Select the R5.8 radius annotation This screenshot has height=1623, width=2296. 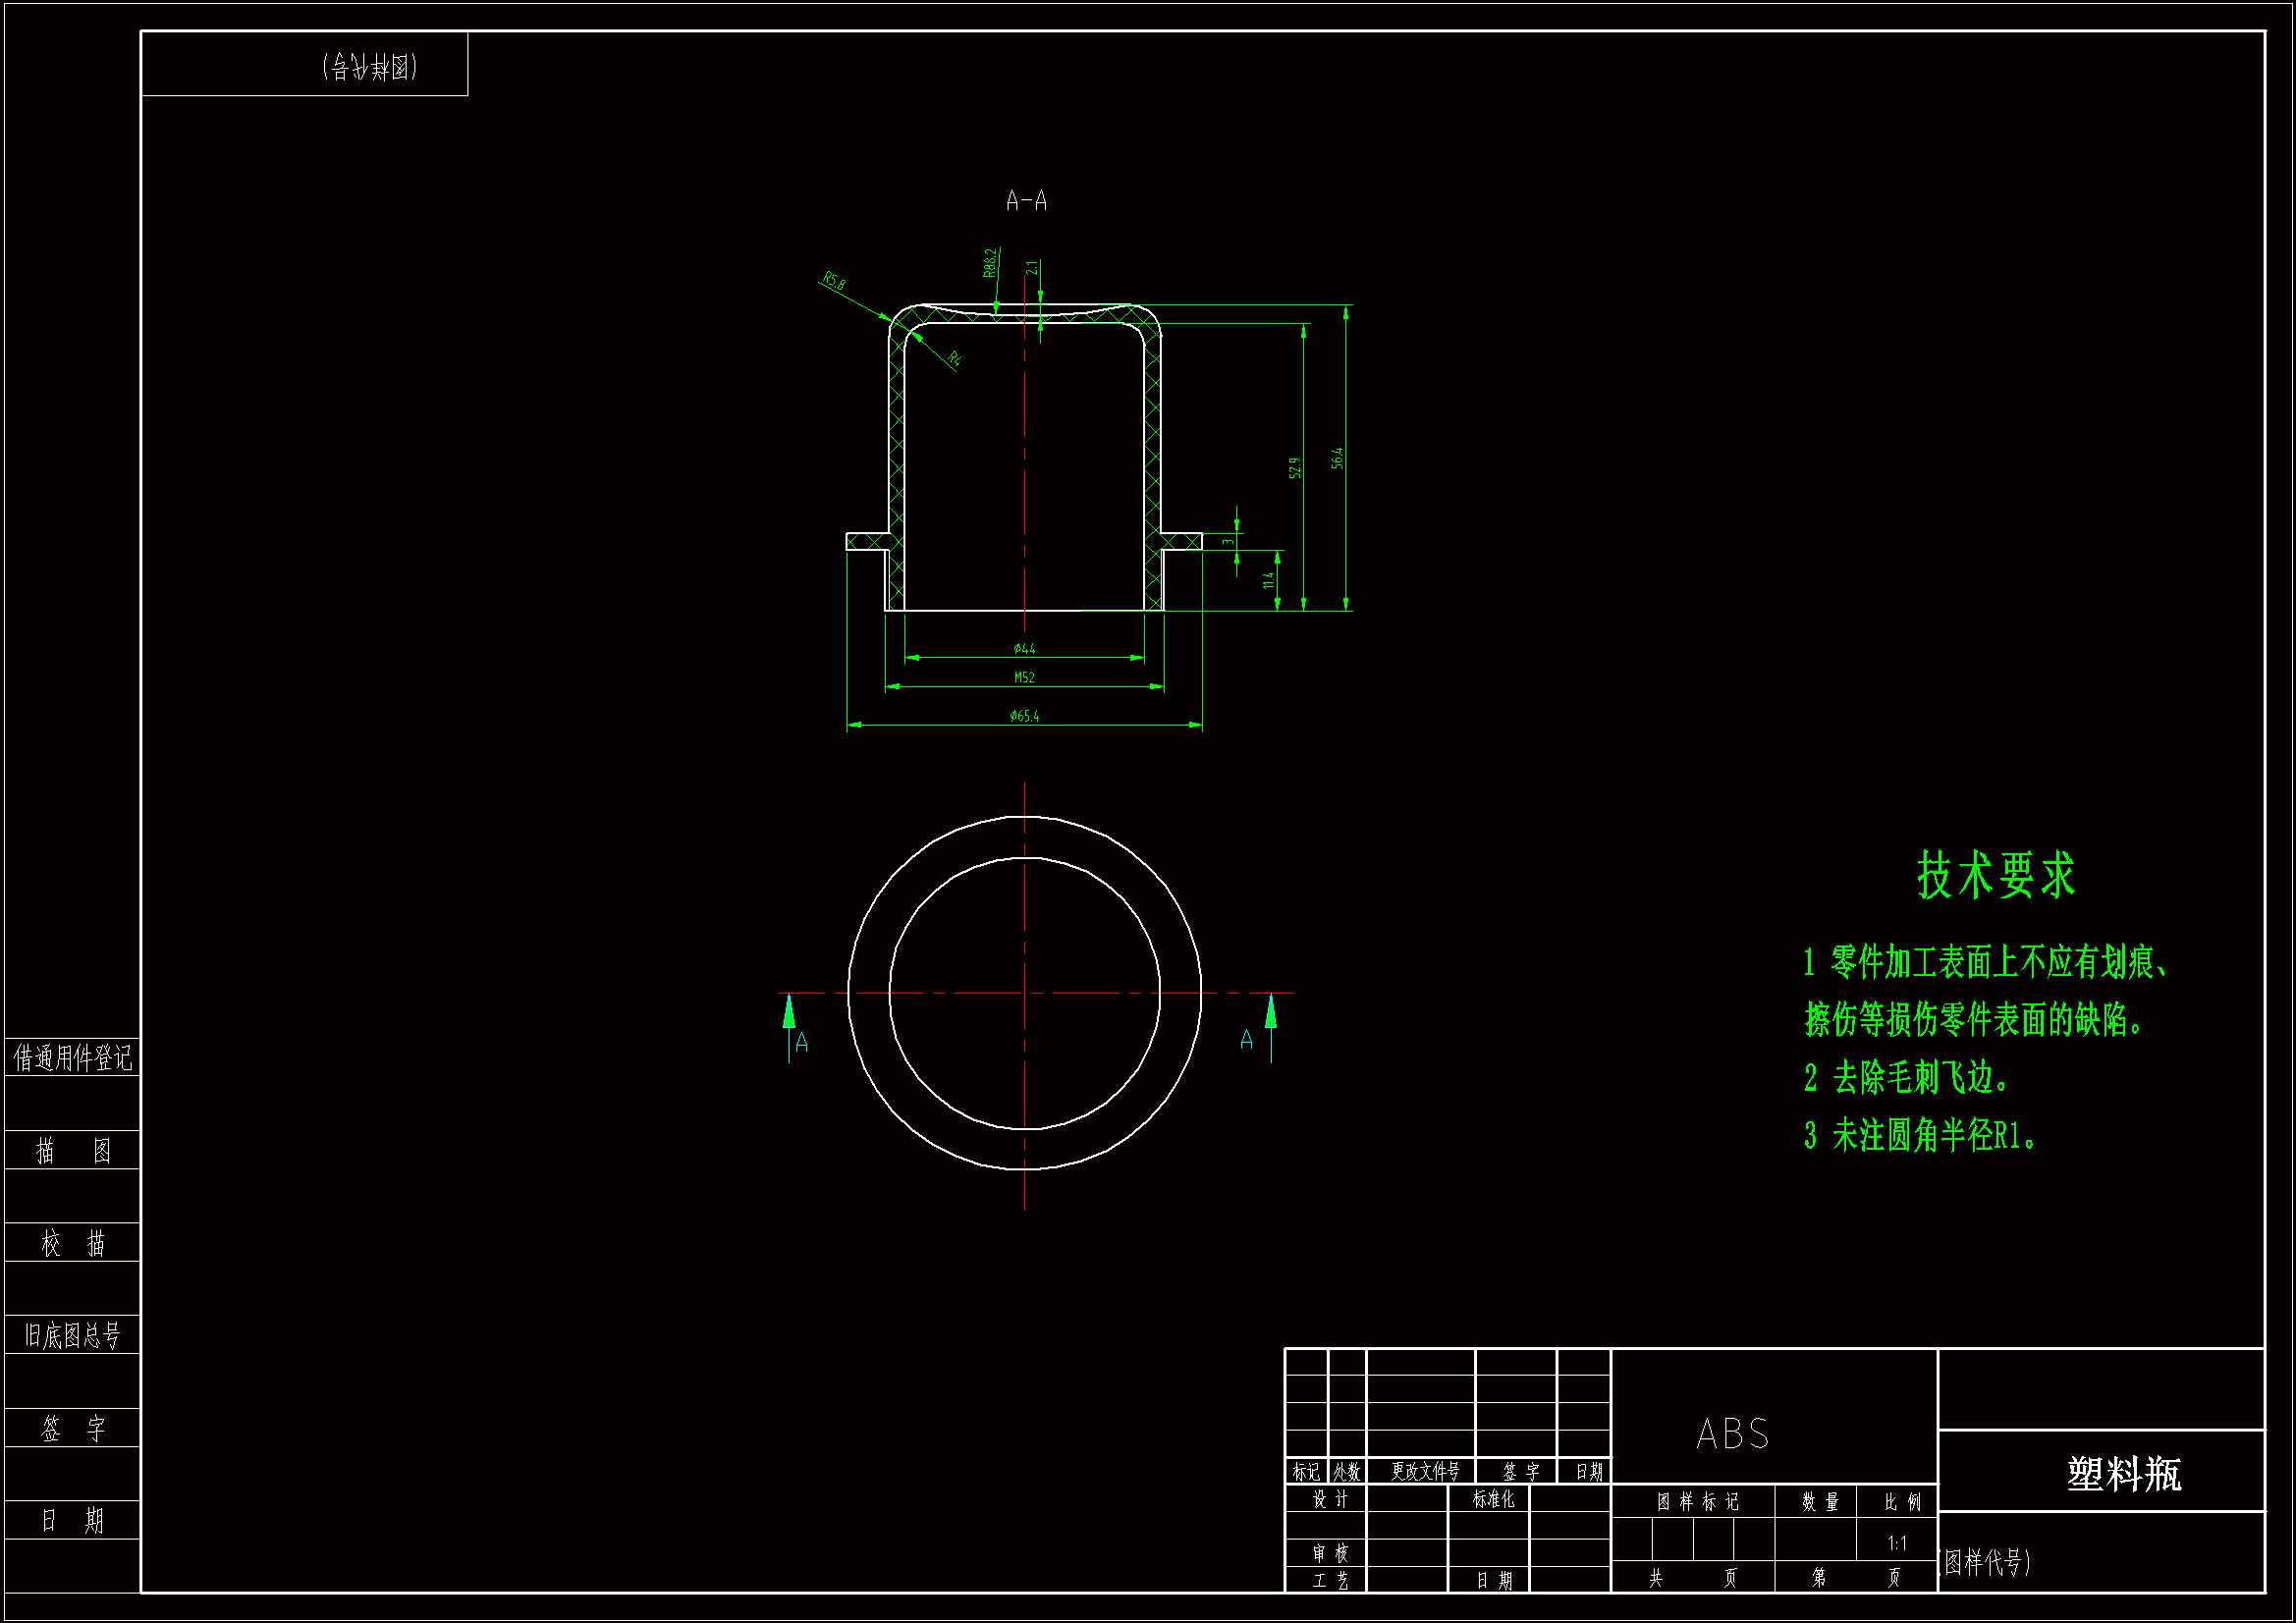coord(834,281)
